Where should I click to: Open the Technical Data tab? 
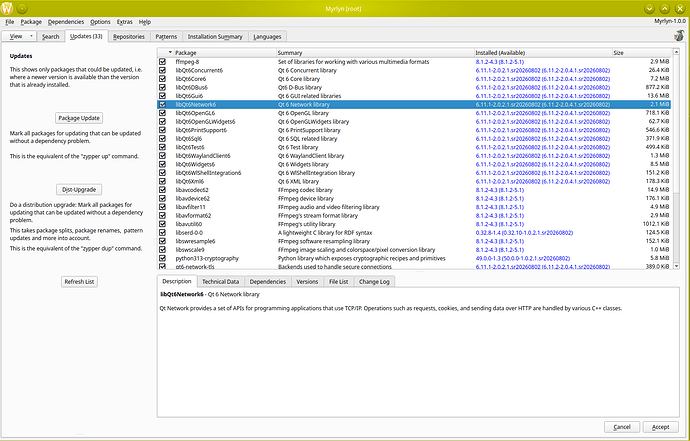[x=220, y=282]
